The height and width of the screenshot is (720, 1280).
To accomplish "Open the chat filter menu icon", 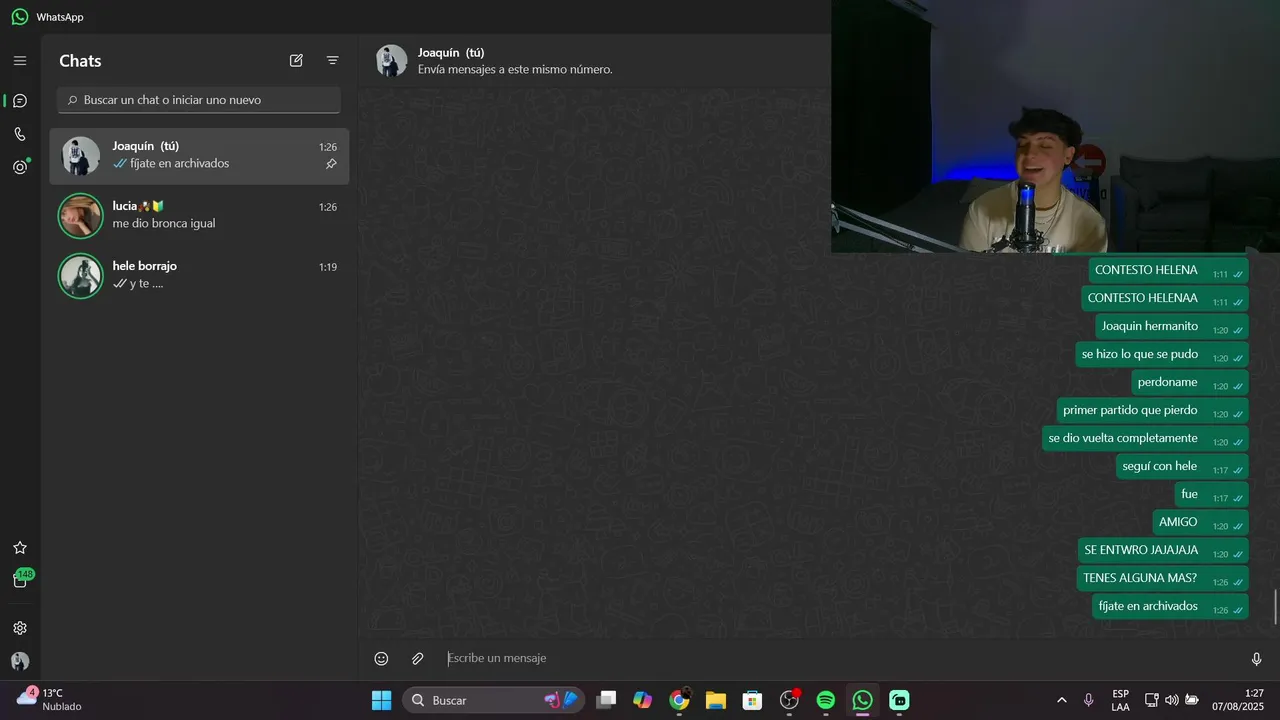I will click(x=333, y=61).
